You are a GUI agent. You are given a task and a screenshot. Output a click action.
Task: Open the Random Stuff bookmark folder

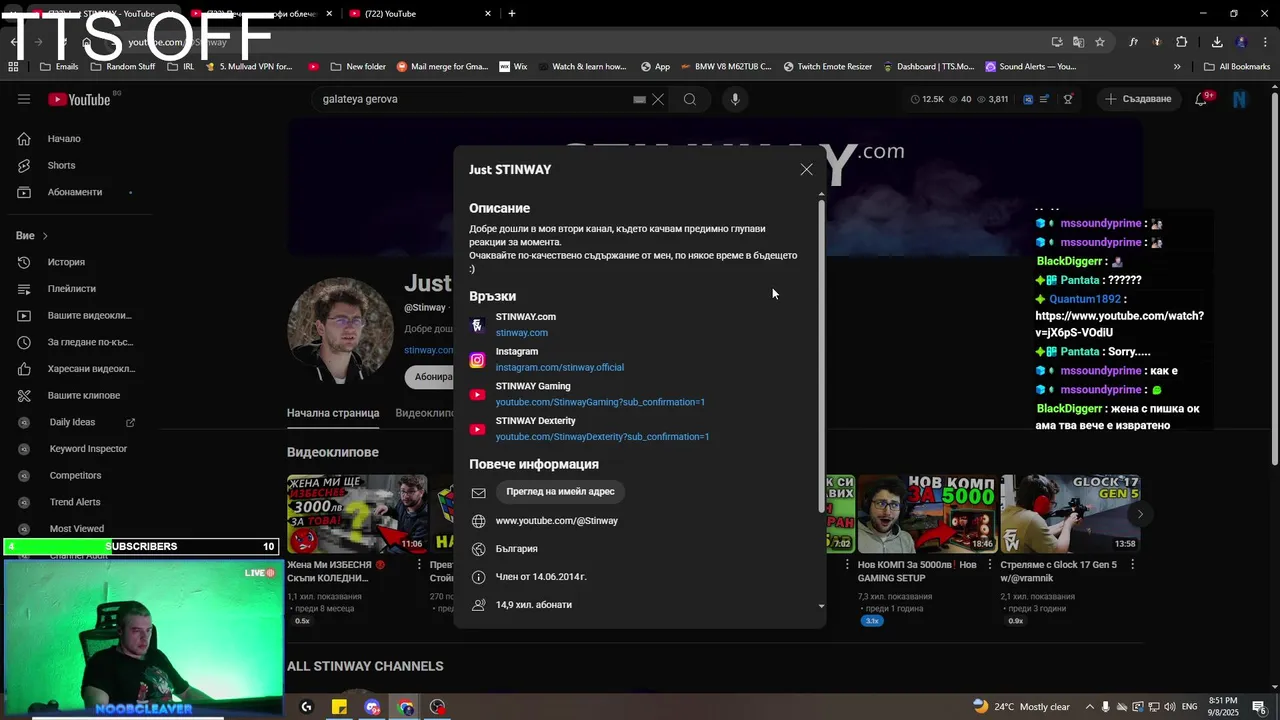[x=123, y=67]
